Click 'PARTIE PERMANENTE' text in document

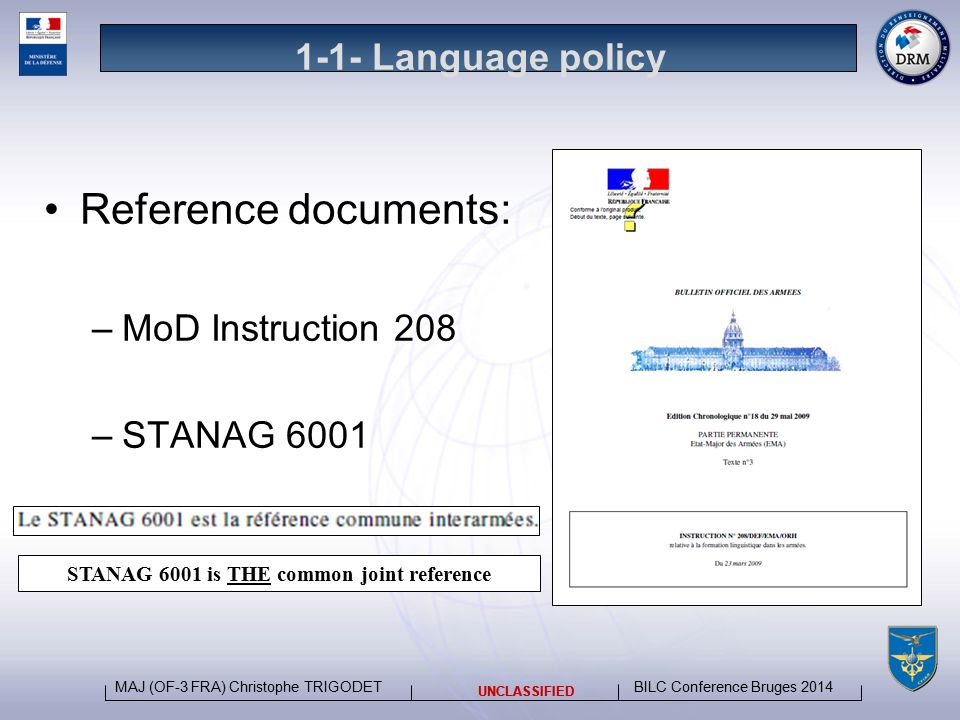tap(738, 435)
